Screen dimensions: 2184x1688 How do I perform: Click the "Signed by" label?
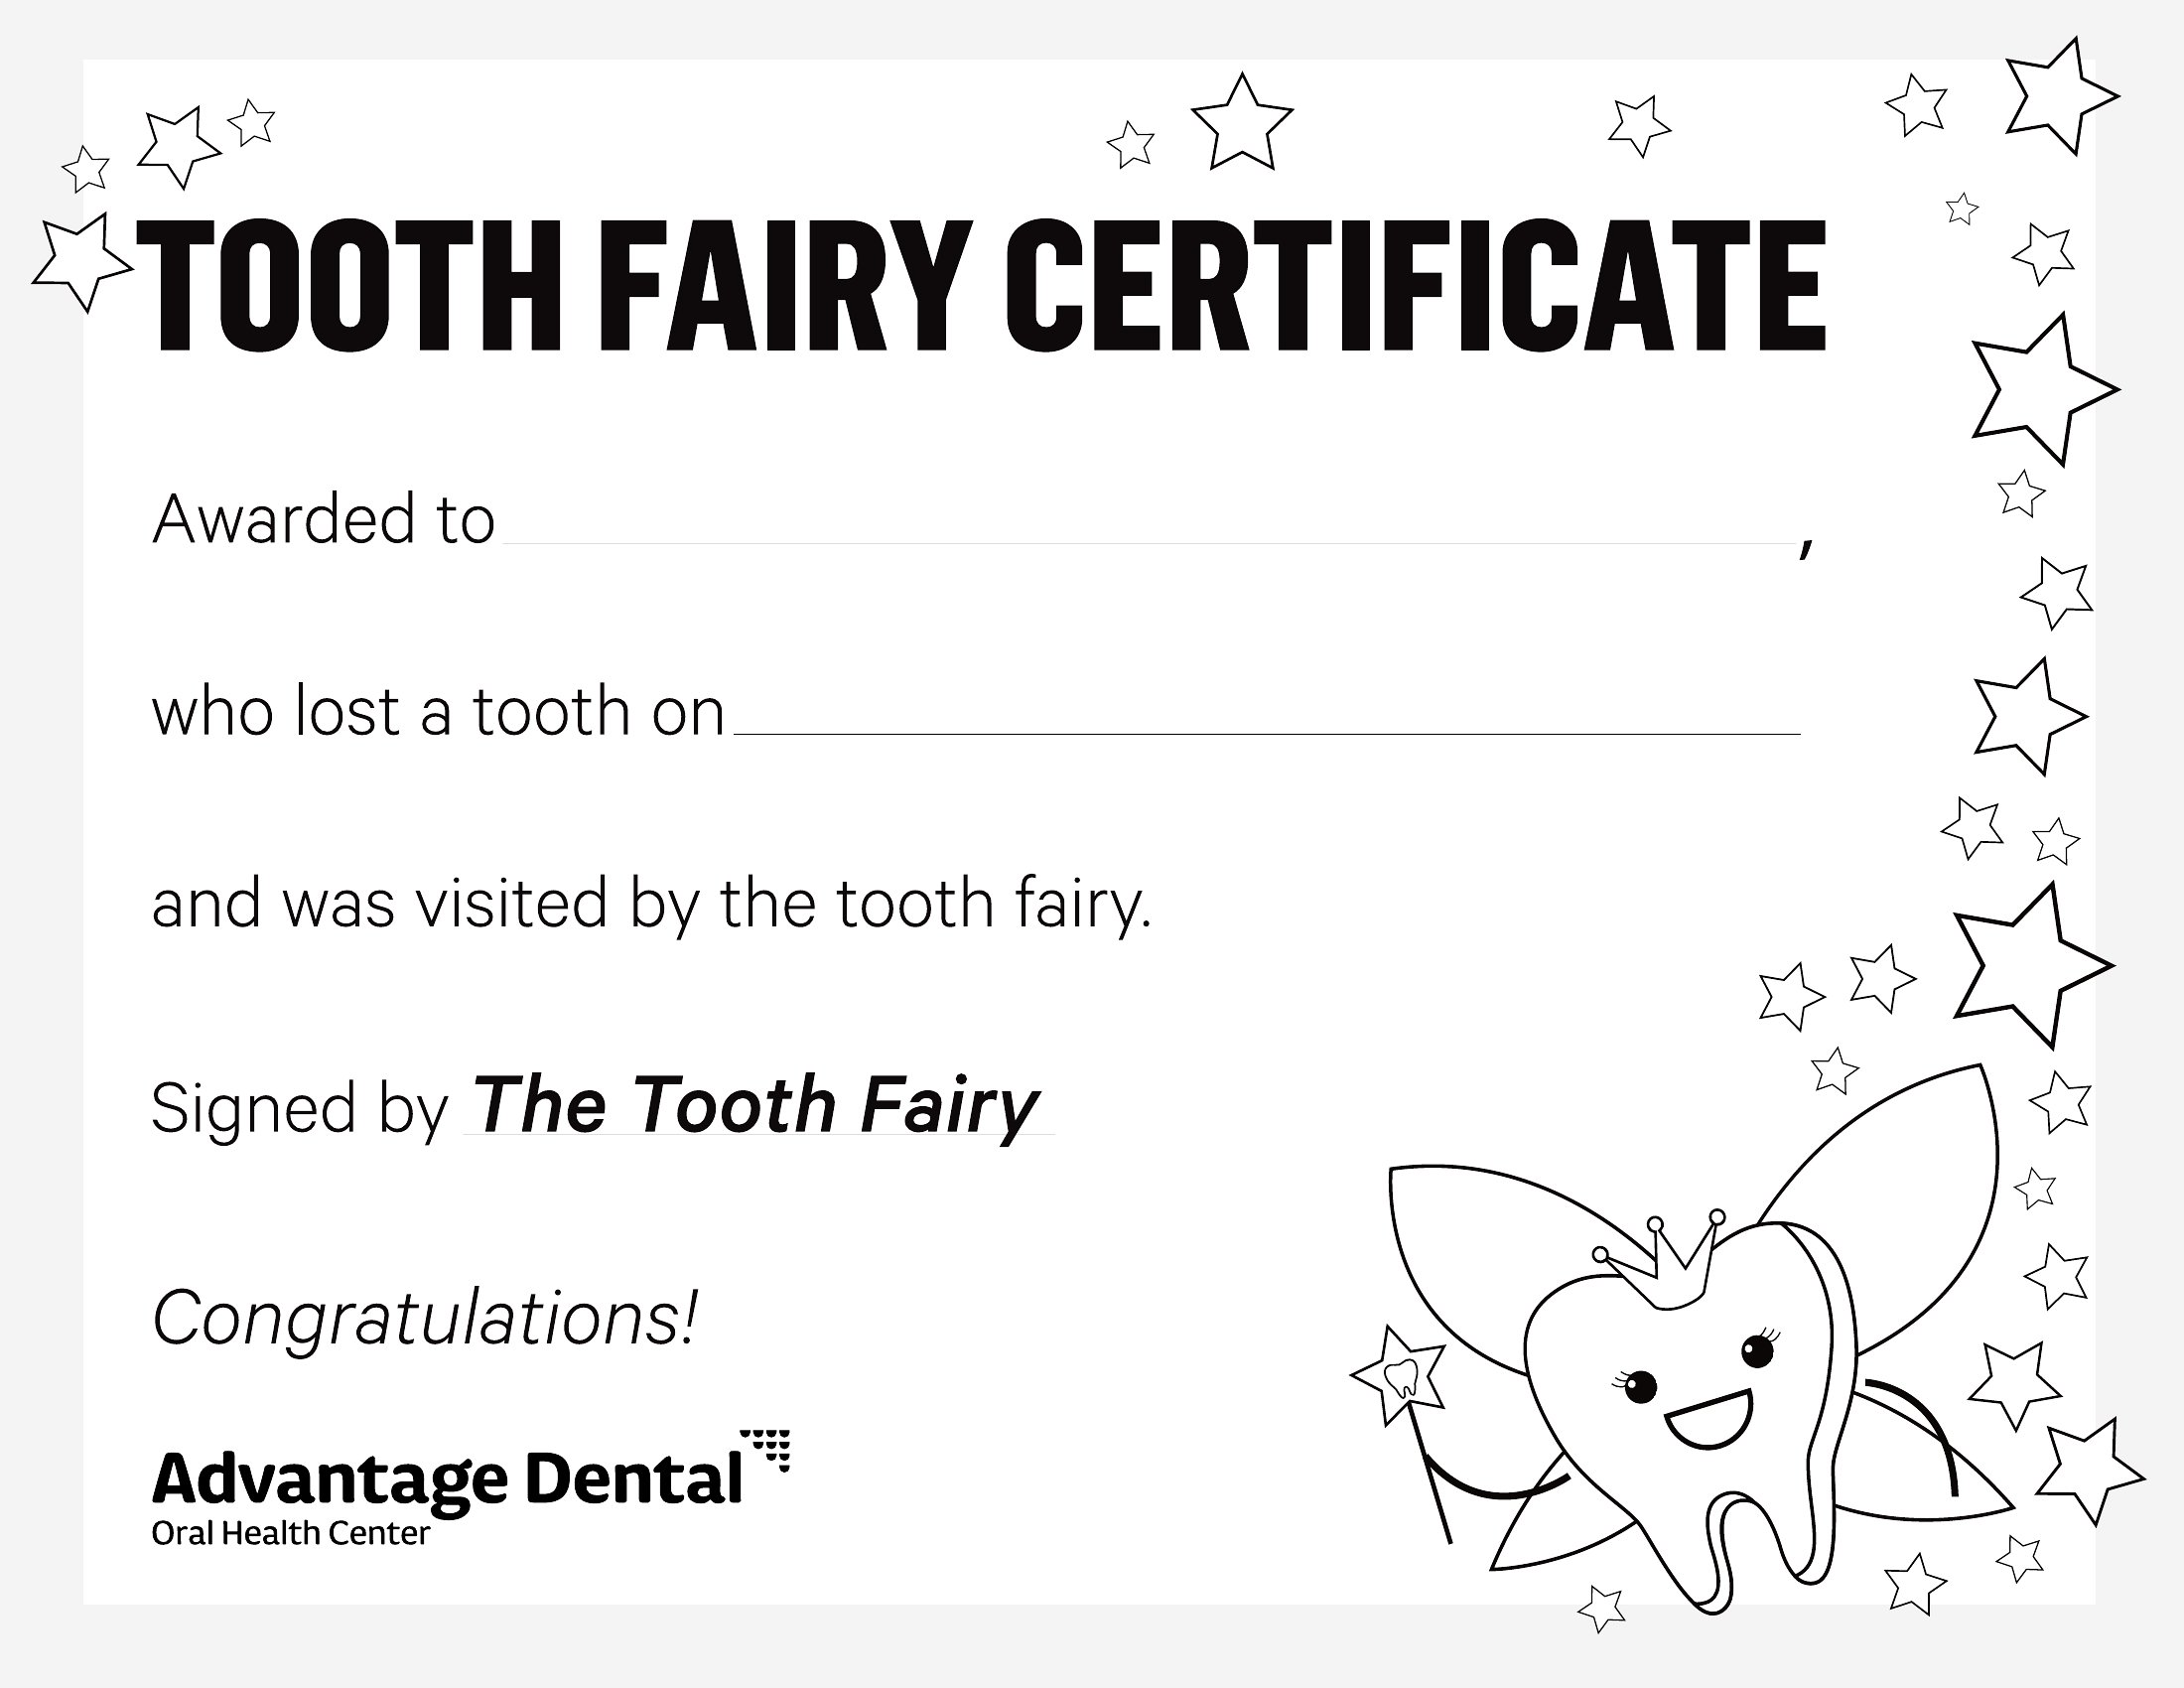pyautogui.click(x=299, y=1108)
